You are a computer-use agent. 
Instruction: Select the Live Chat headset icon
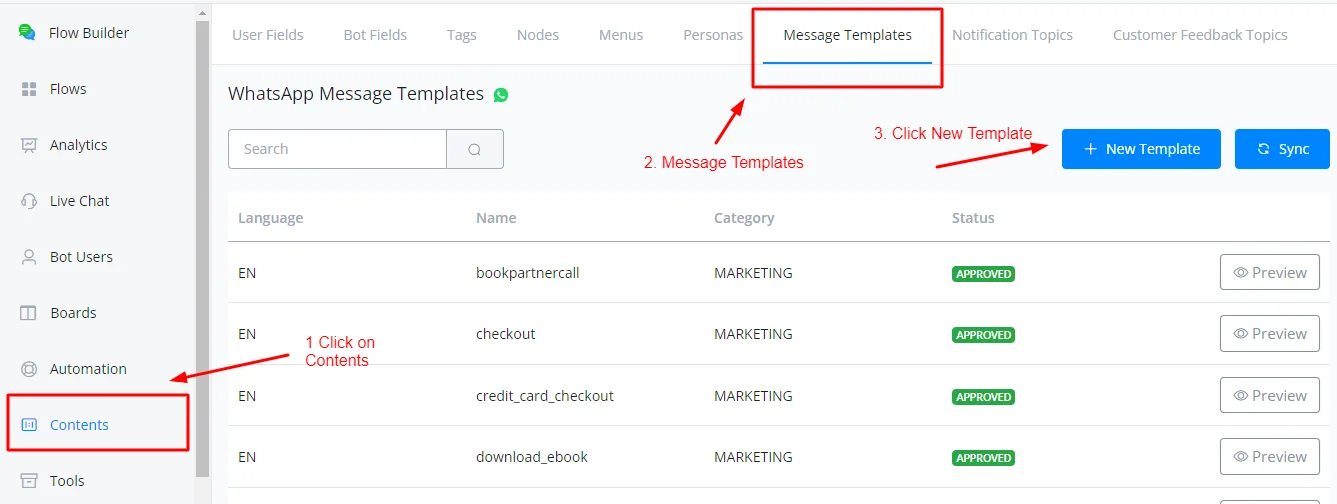29,201
